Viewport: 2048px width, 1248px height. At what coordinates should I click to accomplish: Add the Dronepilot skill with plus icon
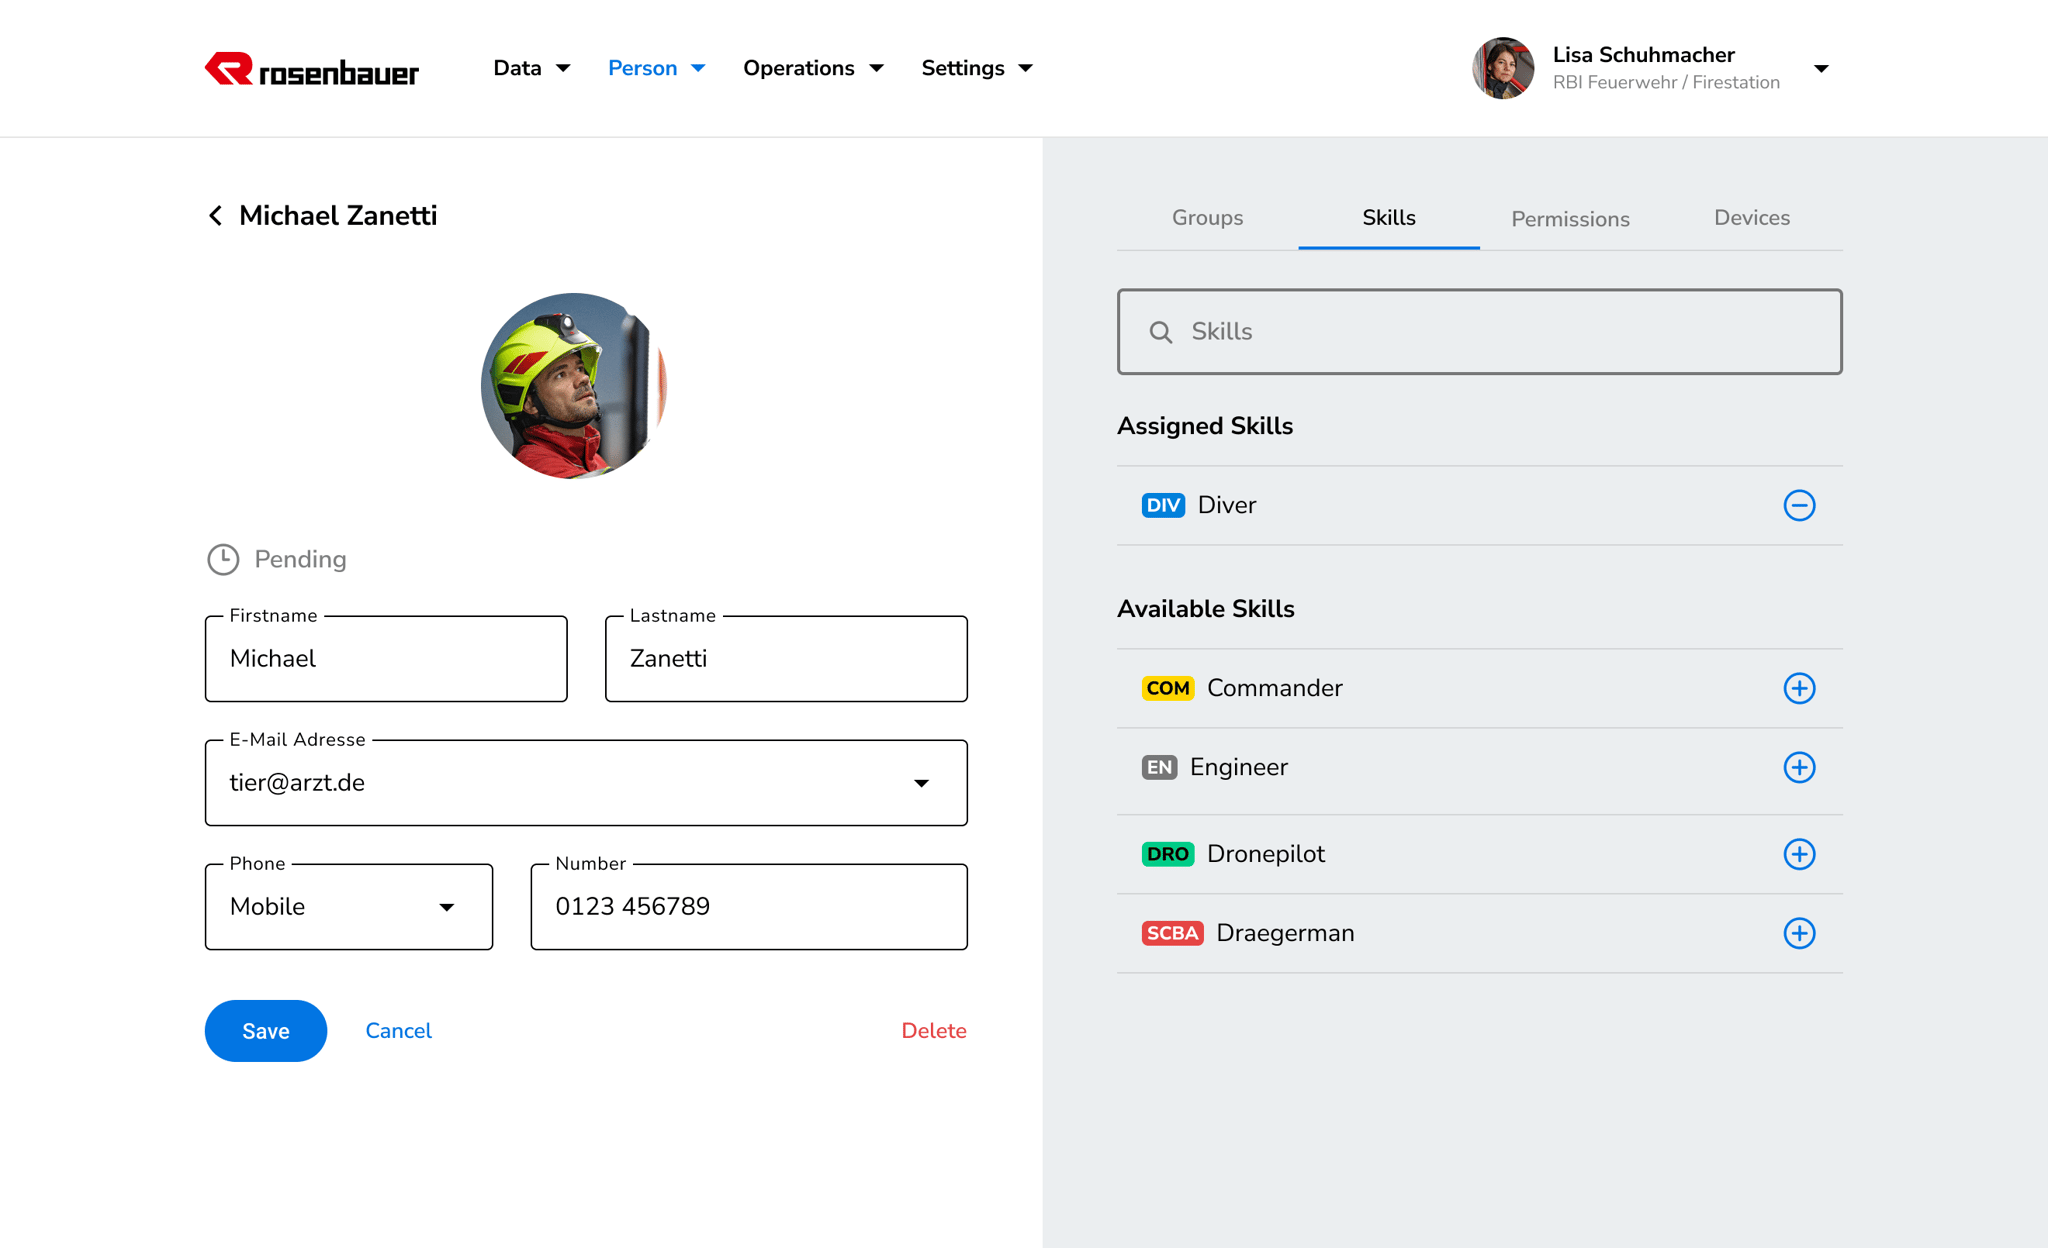coord(1799,854)
